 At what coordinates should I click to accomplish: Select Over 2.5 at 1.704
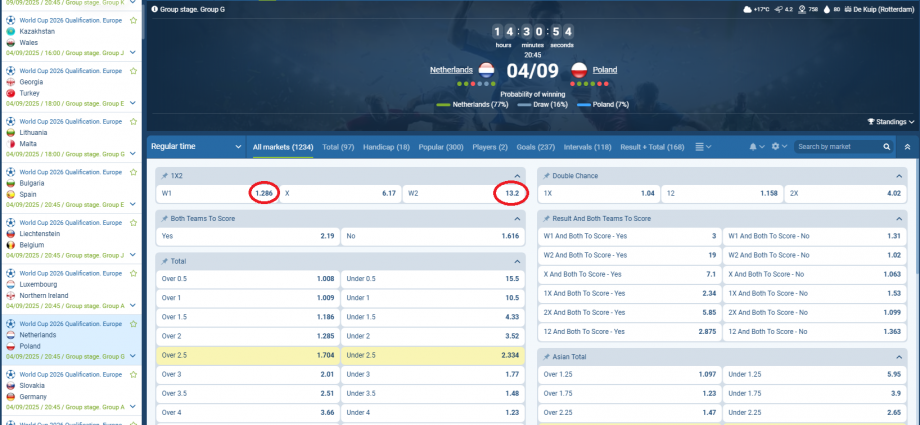(x=248, y=355)
